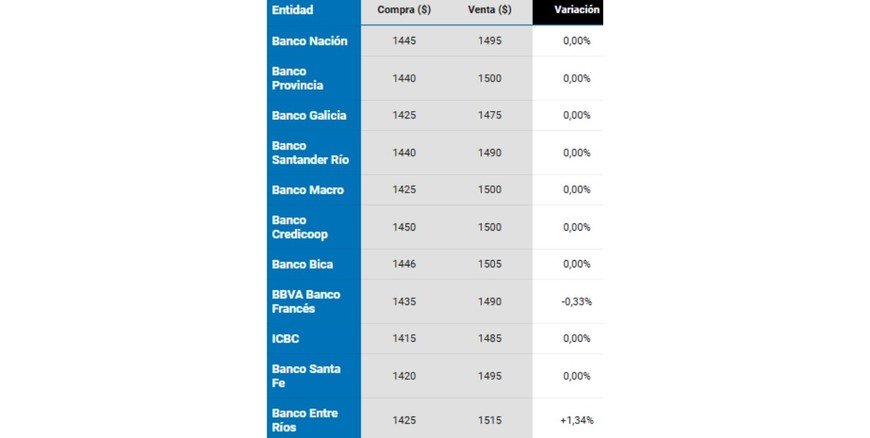Select the ICBC row label

[x=285, y=339]
